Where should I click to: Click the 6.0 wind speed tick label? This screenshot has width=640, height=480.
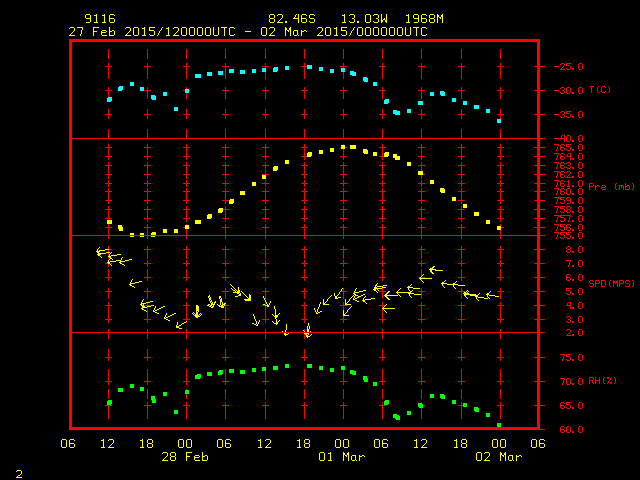574,278
